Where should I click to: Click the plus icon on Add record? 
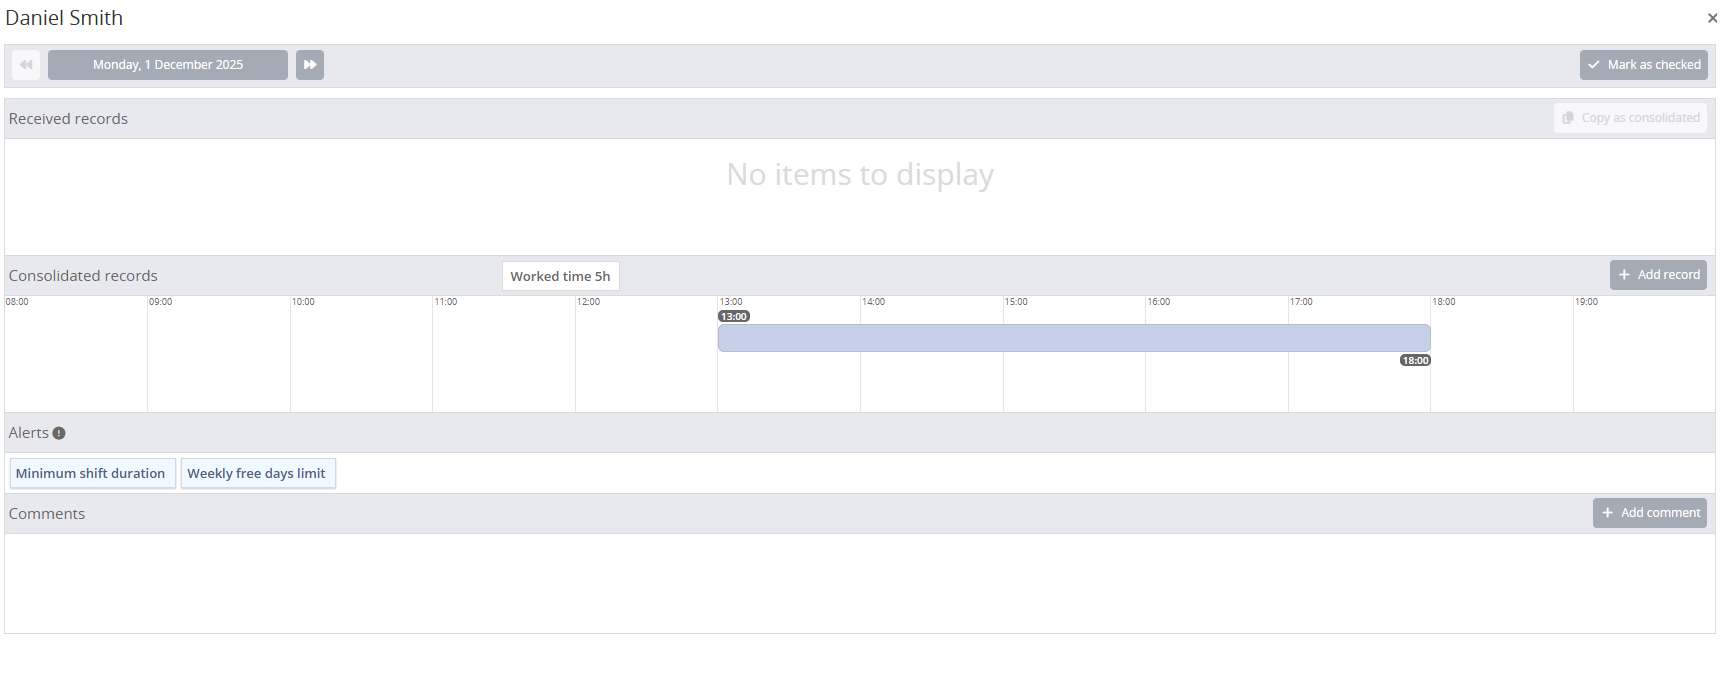click(x=1624, y=275)
